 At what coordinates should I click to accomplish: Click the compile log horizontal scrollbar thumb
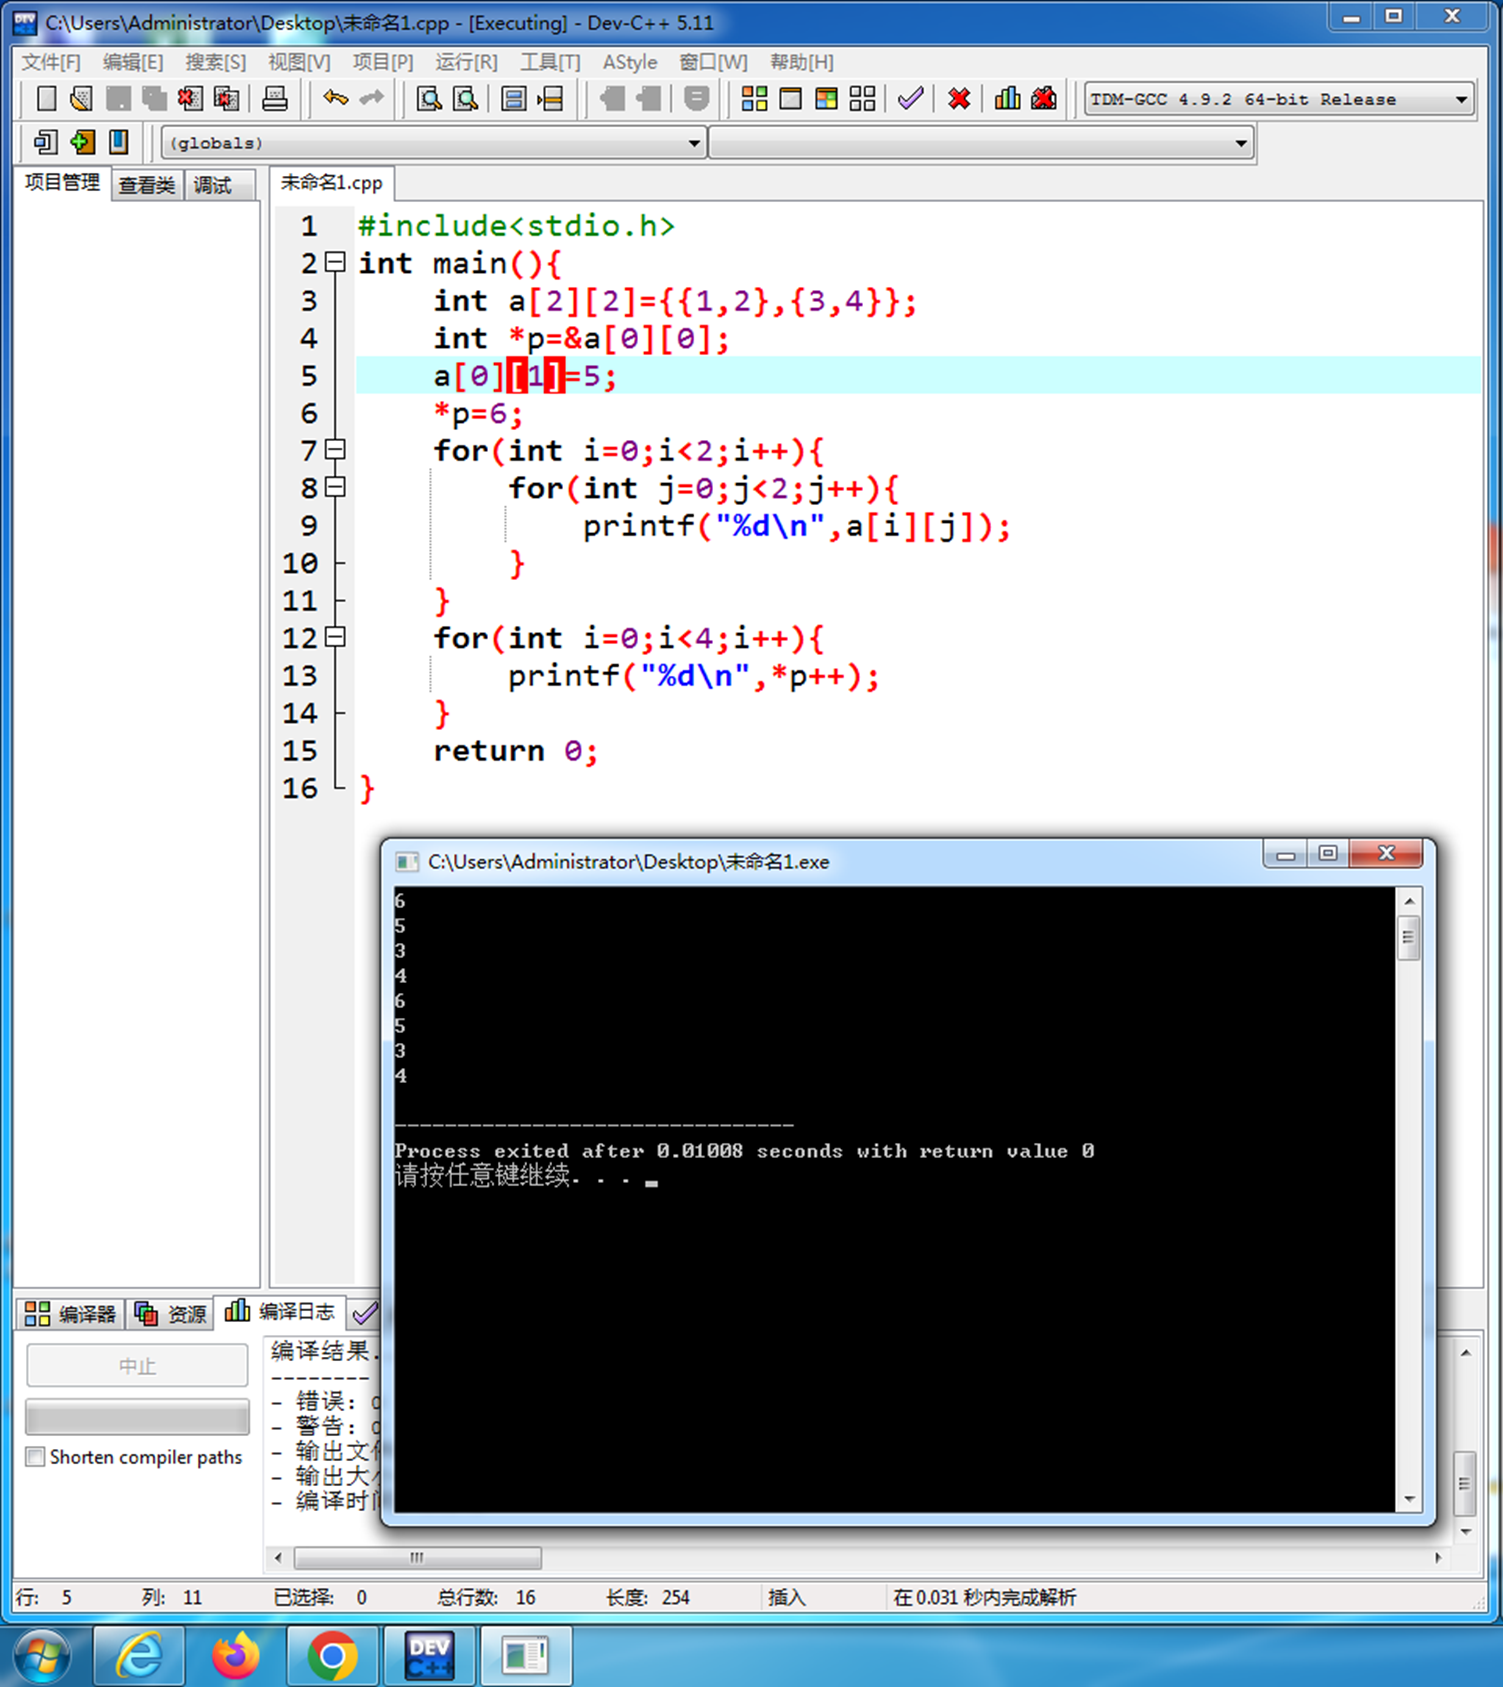point(418,1558)
